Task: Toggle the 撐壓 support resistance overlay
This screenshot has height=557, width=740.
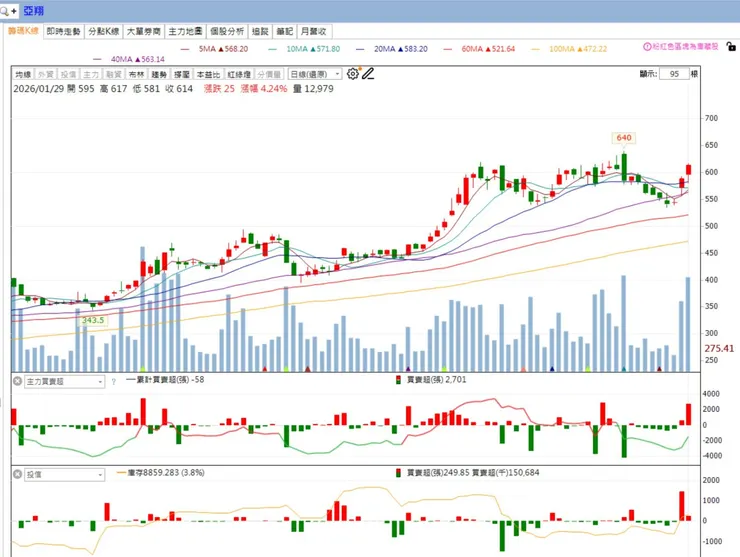Action: (182, 75)
